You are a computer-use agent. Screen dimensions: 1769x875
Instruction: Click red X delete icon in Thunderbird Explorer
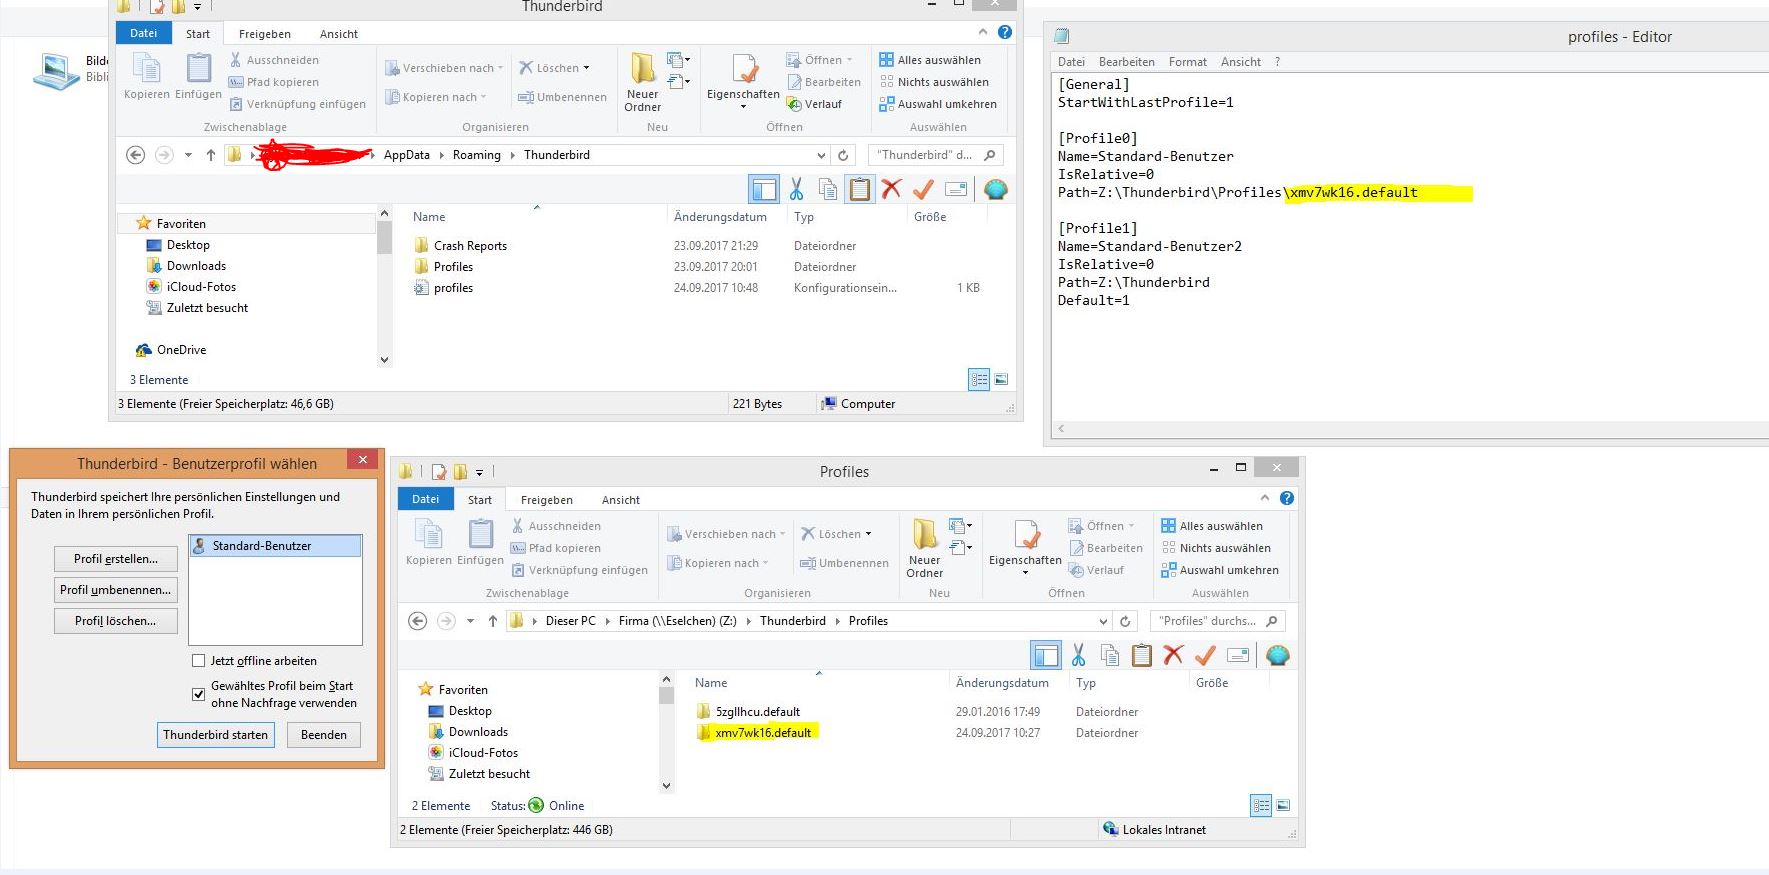click(x=892, y=189)
